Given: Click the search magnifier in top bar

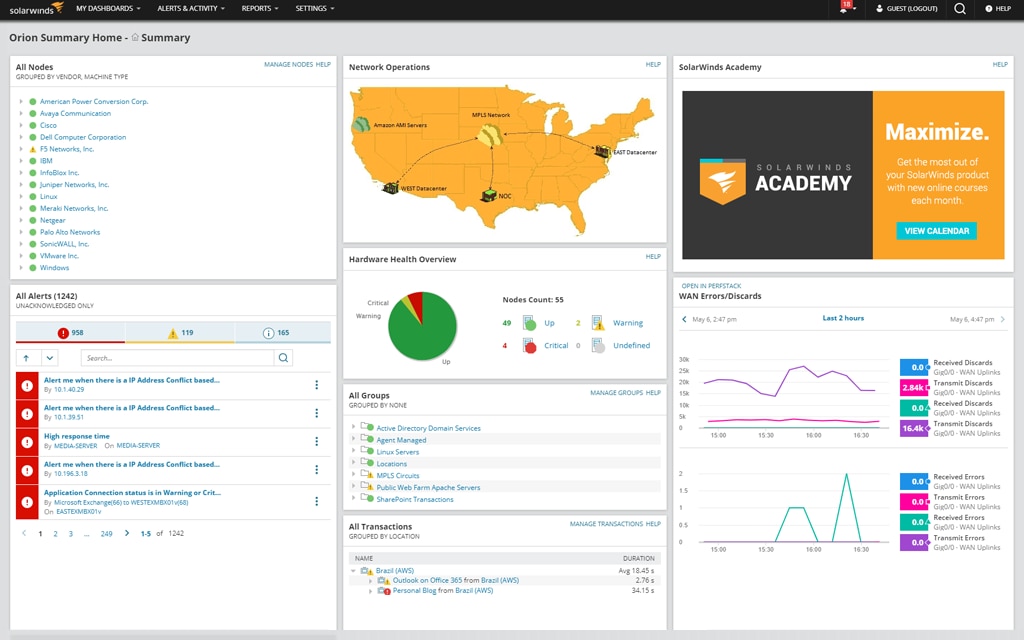Looking at the screenshot, I should (x=960, y=8).
